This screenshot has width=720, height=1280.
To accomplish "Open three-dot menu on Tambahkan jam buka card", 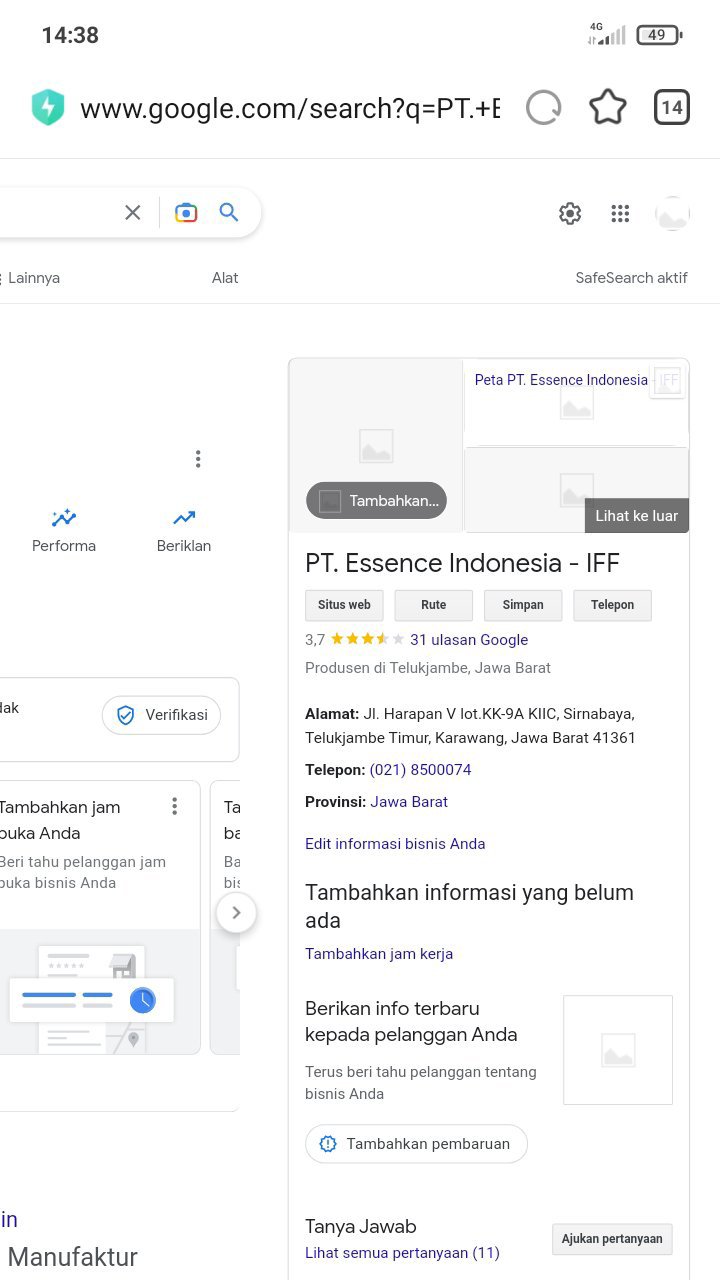I will pyautogui.click(x=175, y=806).
